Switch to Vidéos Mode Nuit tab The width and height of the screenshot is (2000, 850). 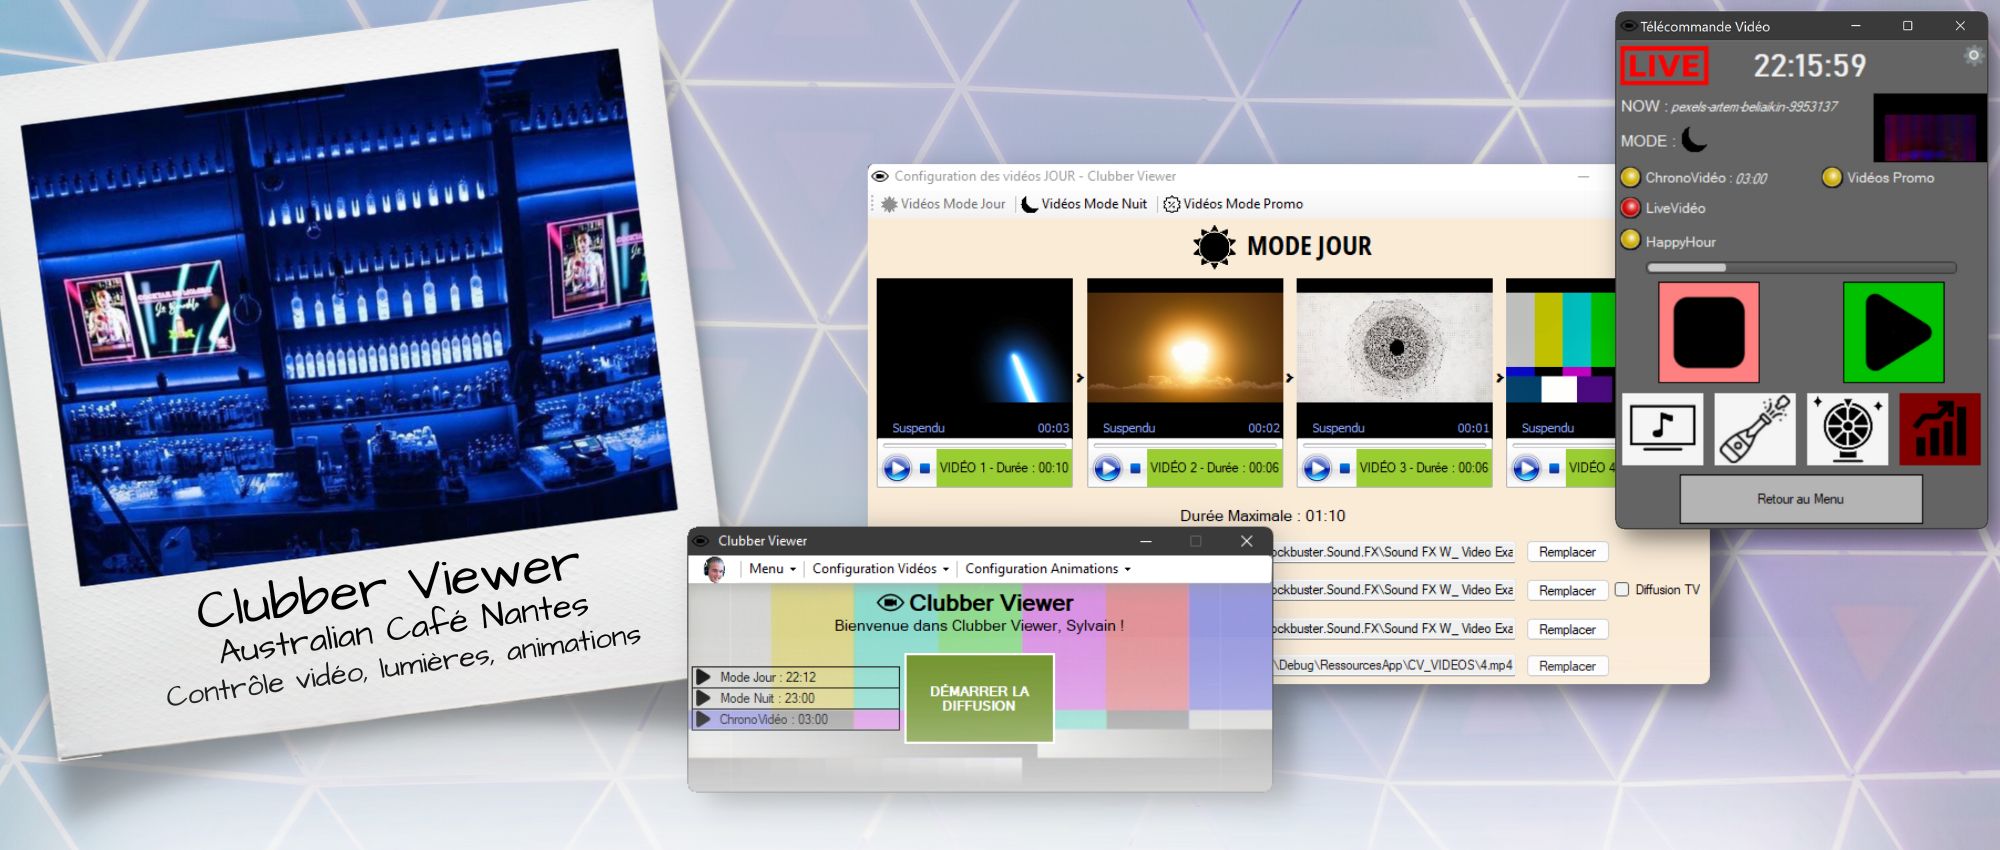[1084, 204]
